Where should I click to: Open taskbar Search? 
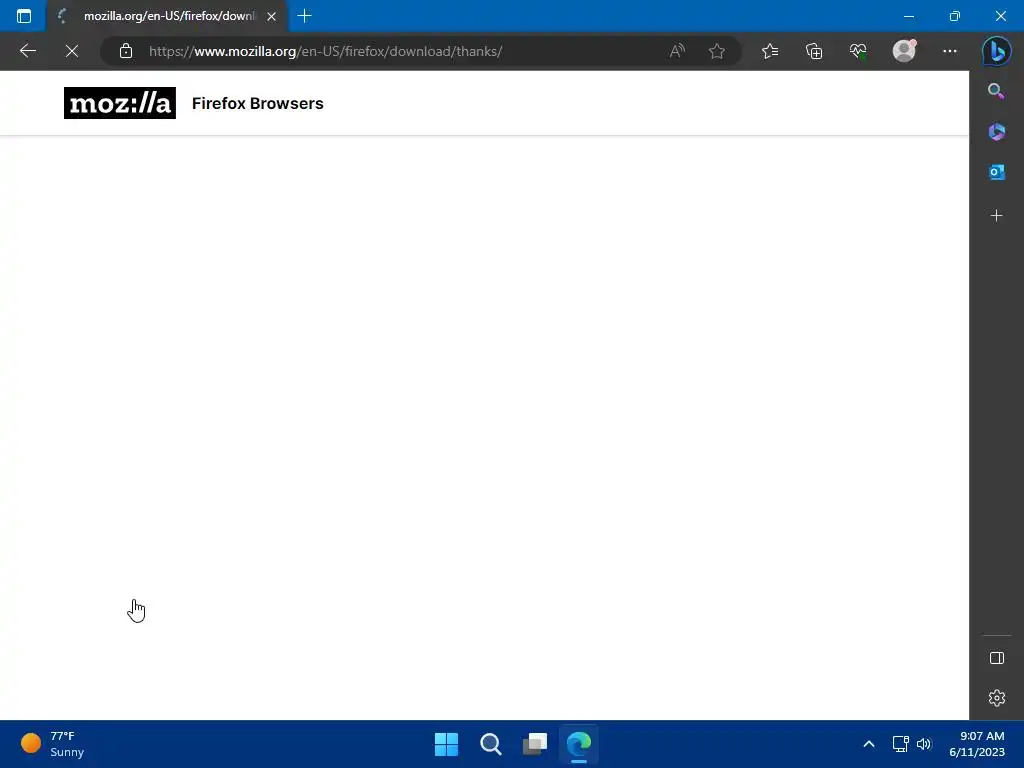coord(490,744)
